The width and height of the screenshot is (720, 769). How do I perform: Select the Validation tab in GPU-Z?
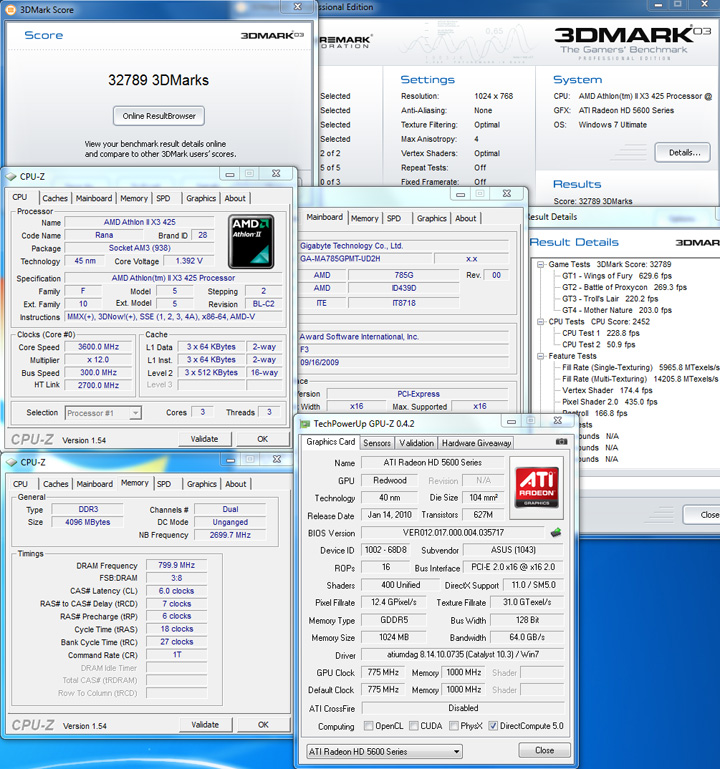[416, 443]
